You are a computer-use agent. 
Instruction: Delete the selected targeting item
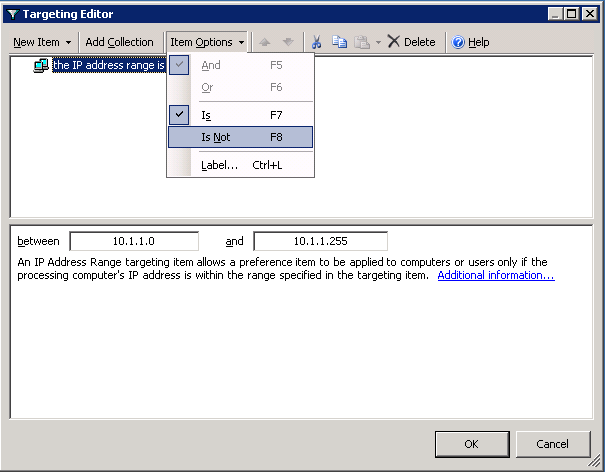411,42
